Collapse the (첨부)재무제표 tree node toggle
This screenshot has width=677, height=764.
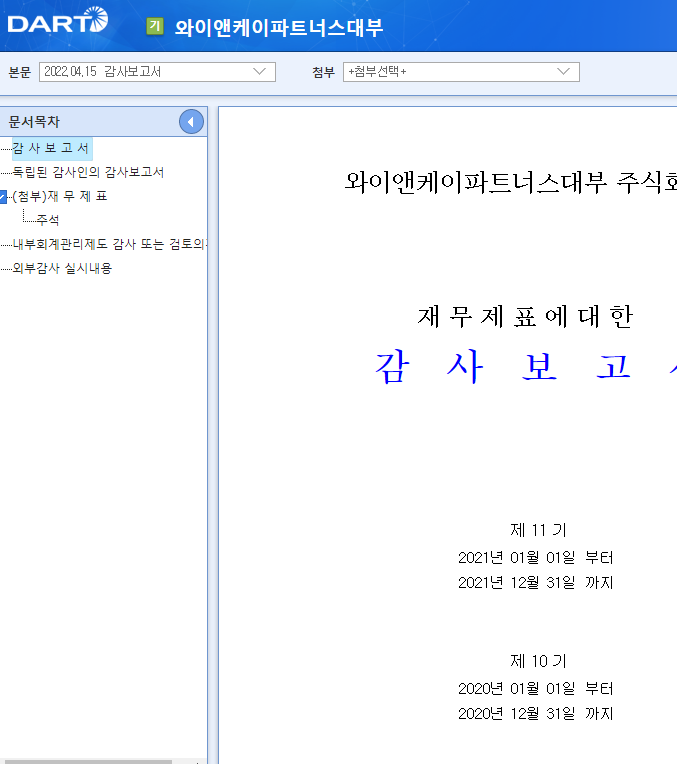(x=3, y=196)
